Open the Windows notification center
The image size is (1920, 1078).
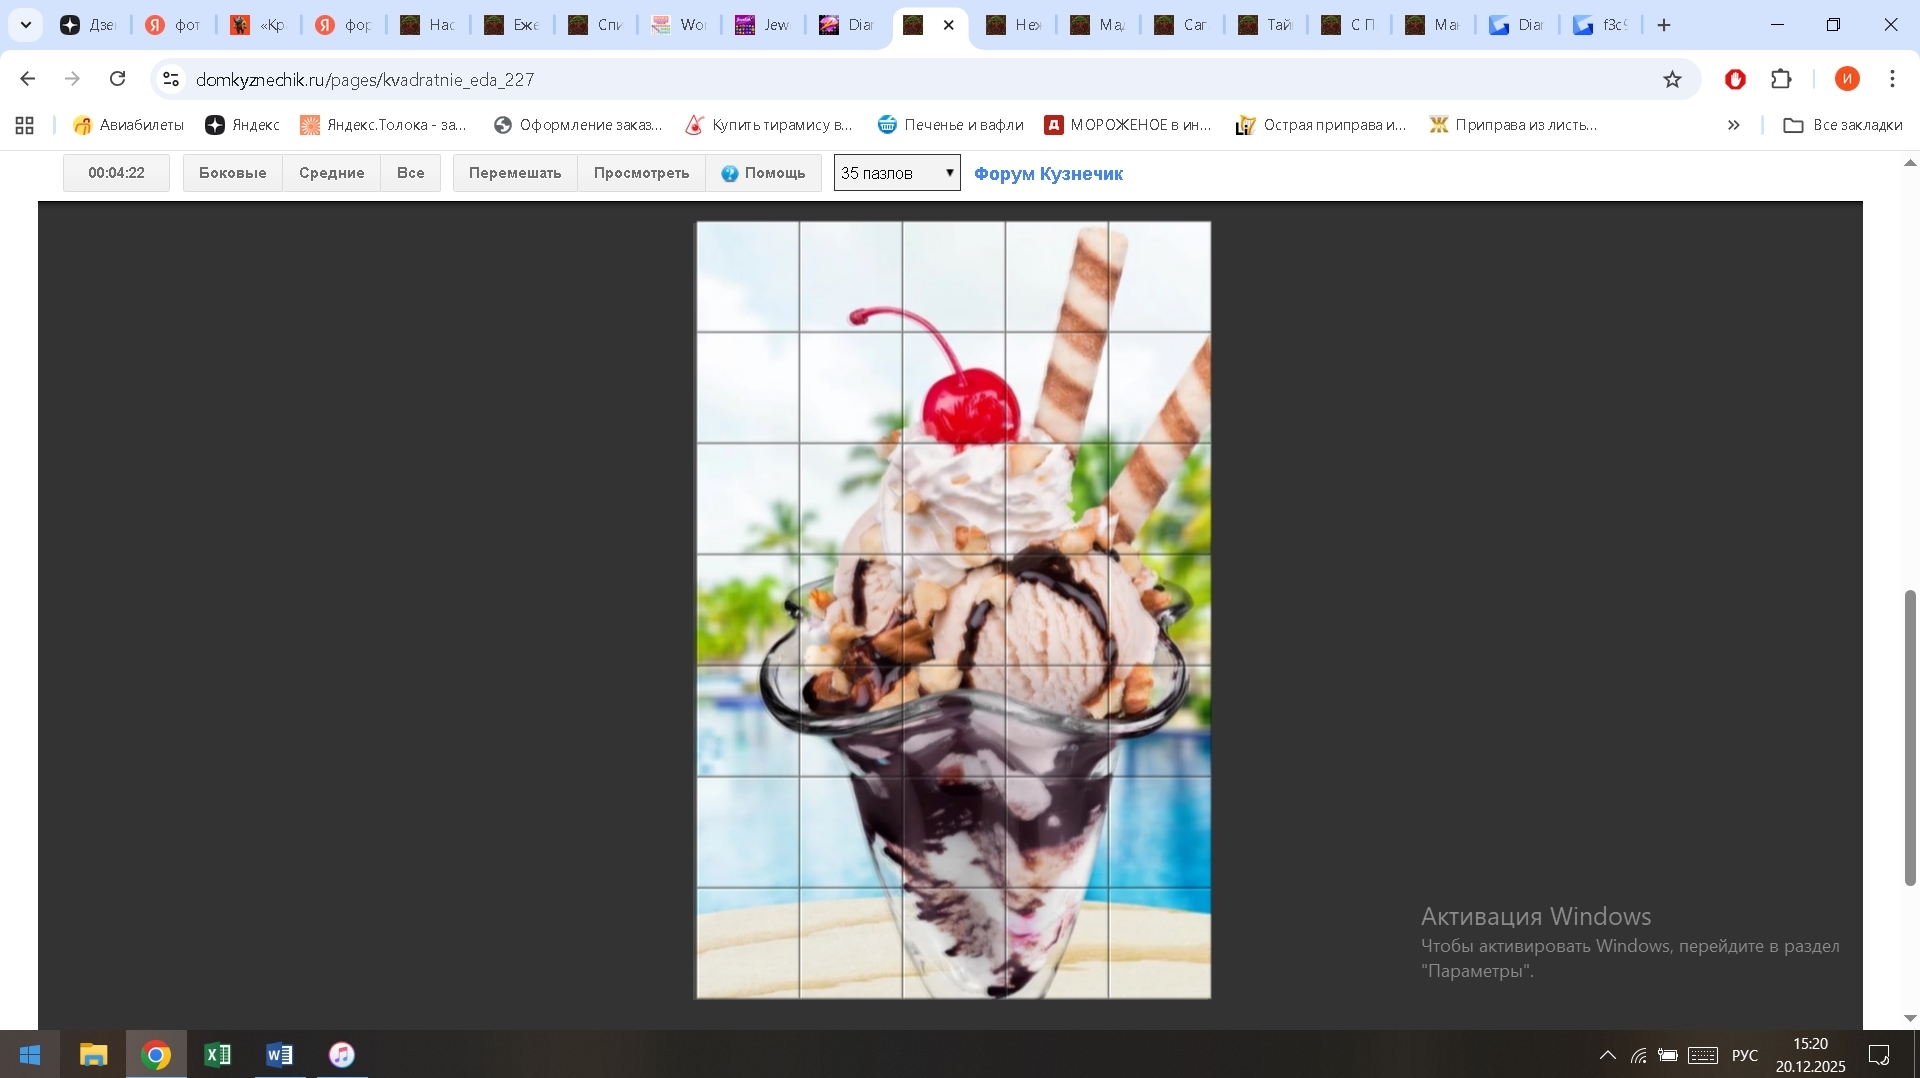tap(1879, 1055)
